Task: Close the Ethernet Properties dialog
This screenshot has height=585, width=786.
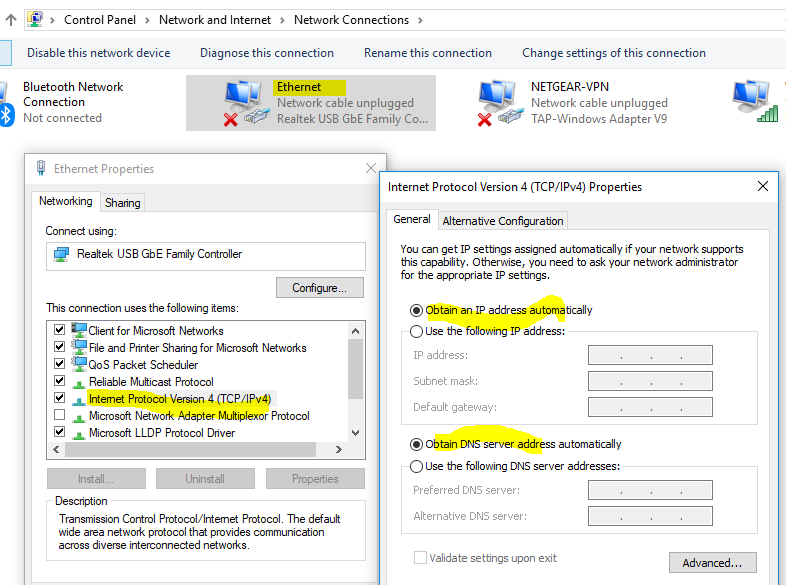Action: (x=370, y=168)
